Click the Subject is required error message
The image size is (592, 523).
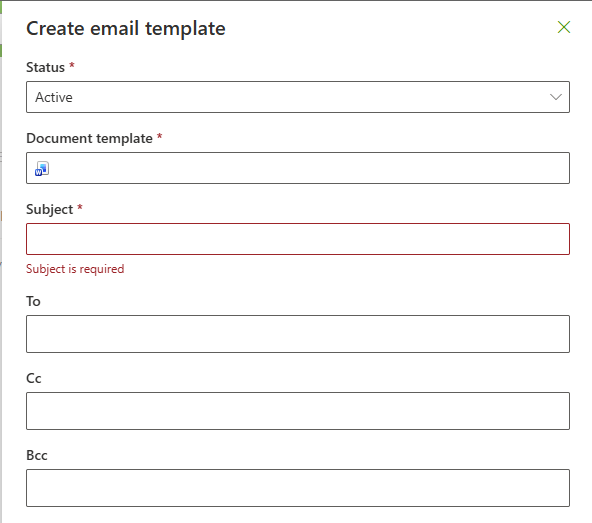[75, 269]
